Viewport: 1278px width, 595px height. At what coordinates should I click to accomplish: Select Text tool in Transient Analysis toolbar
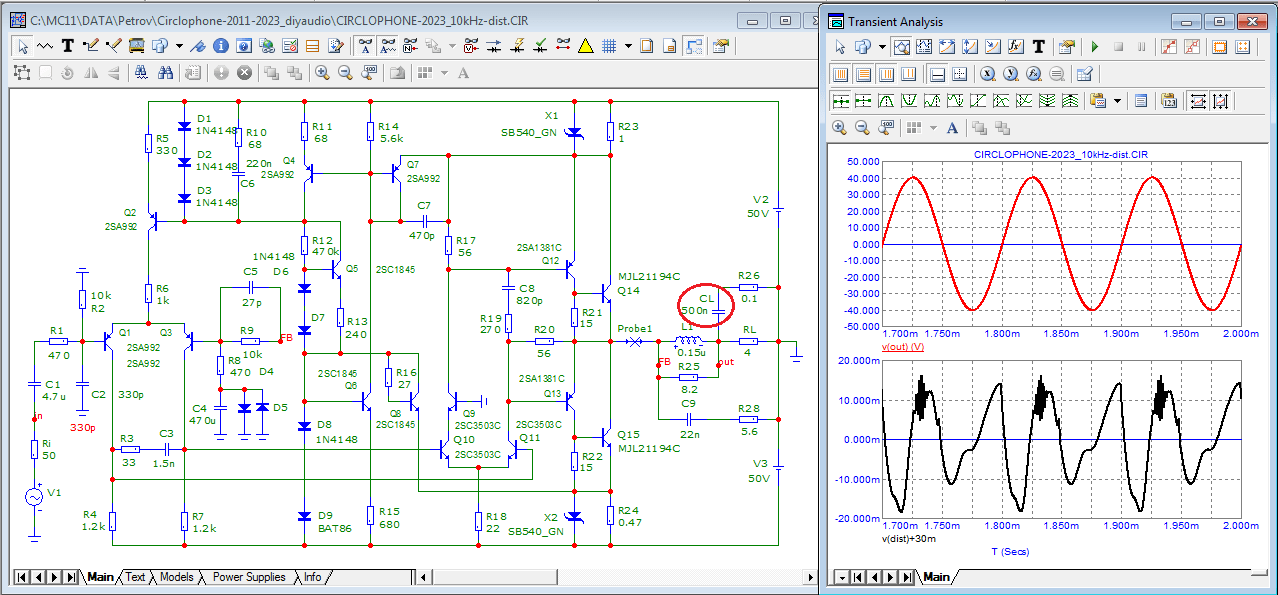(x=1039, y=47)
